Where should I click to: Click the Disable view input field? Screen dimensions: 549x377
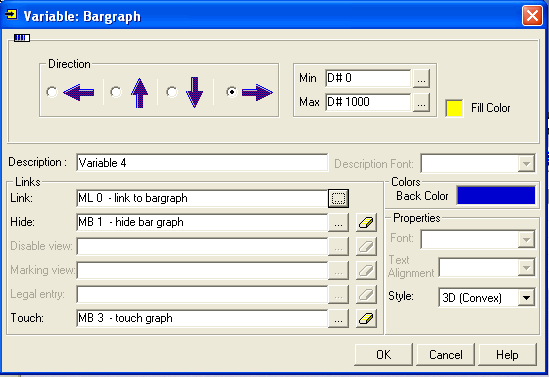(202, 246)
